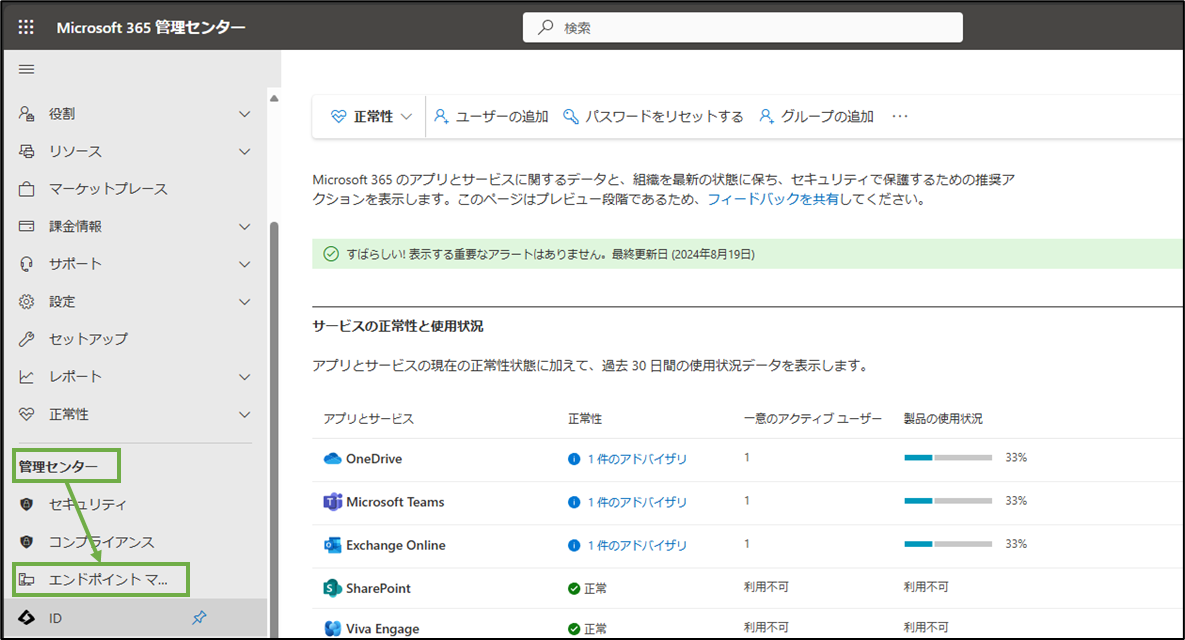Expand the sidebar 正常性 chevron
This screenshot has width=1185, height=640.
pos(244,415)
